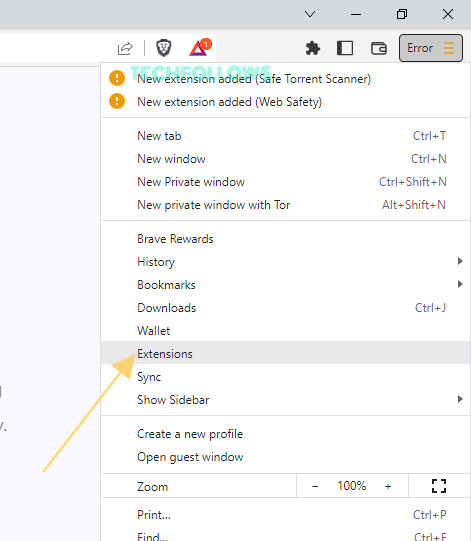Click the Safe Torrent Scanner warning icon
Screen dimensions: 471x541
(117, 78)
